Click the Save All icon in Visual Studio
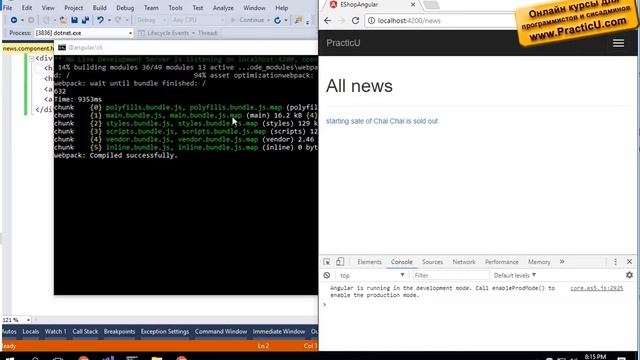Image resolution: width=640 pixels, height=360 pixels. (85, 20)
